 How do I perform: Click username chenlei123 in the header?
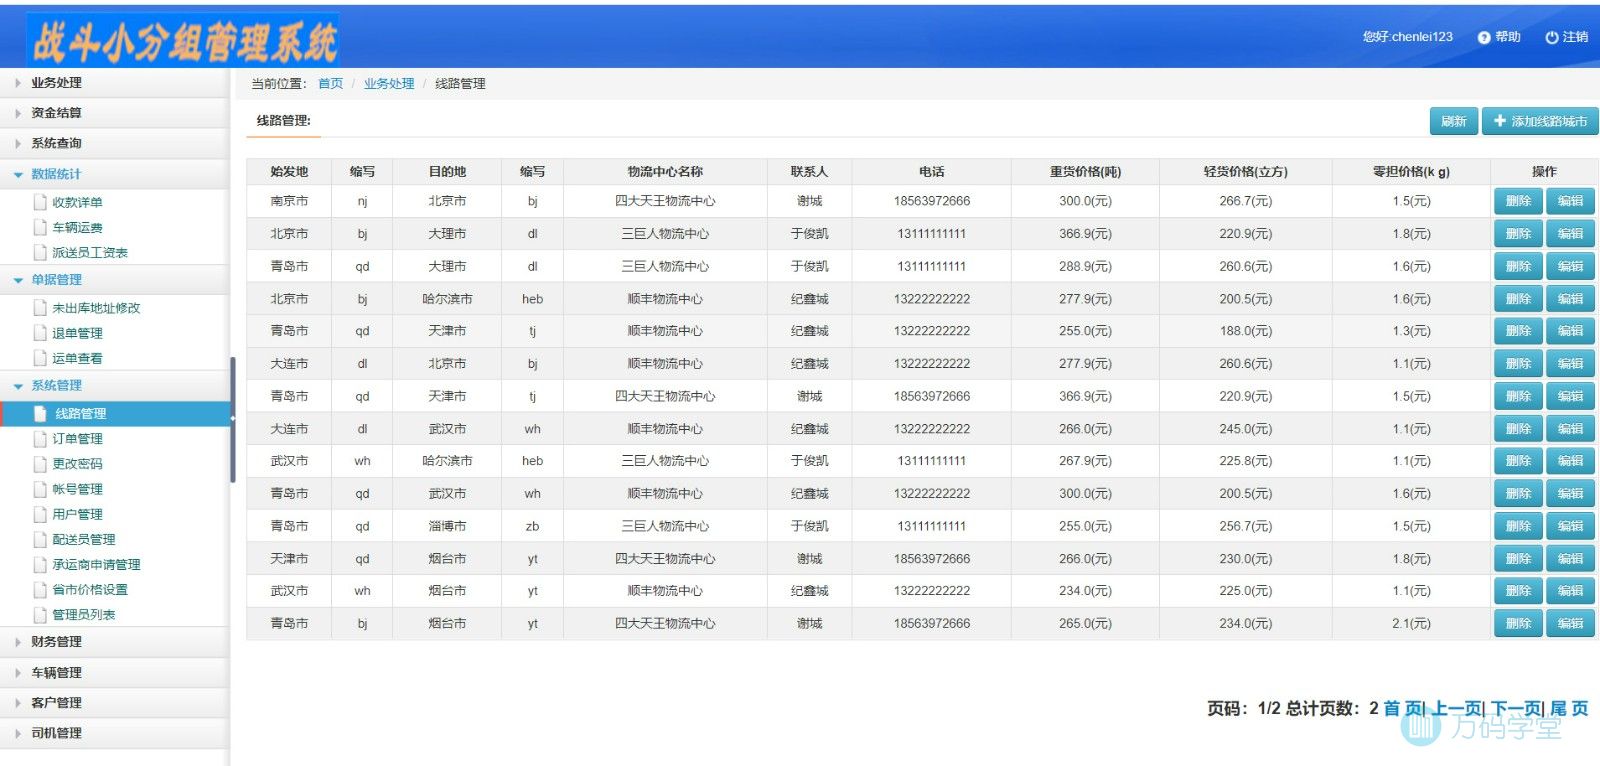[1421, 37]
